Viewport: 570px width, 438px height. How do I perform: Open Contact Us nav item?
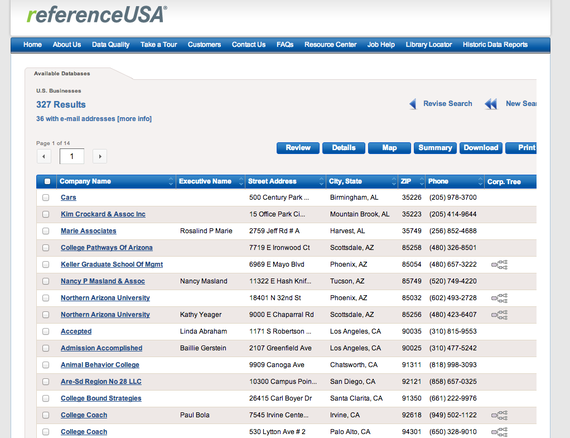[249, 45]
